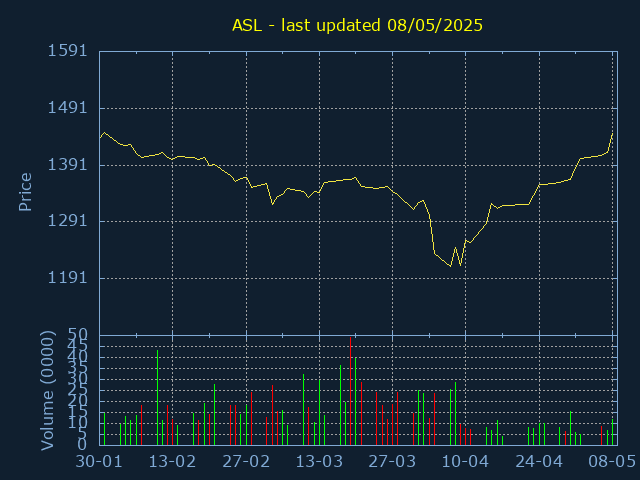Click the 27-02 date label
The image size is (640, 480).
[x=246, y=462]
